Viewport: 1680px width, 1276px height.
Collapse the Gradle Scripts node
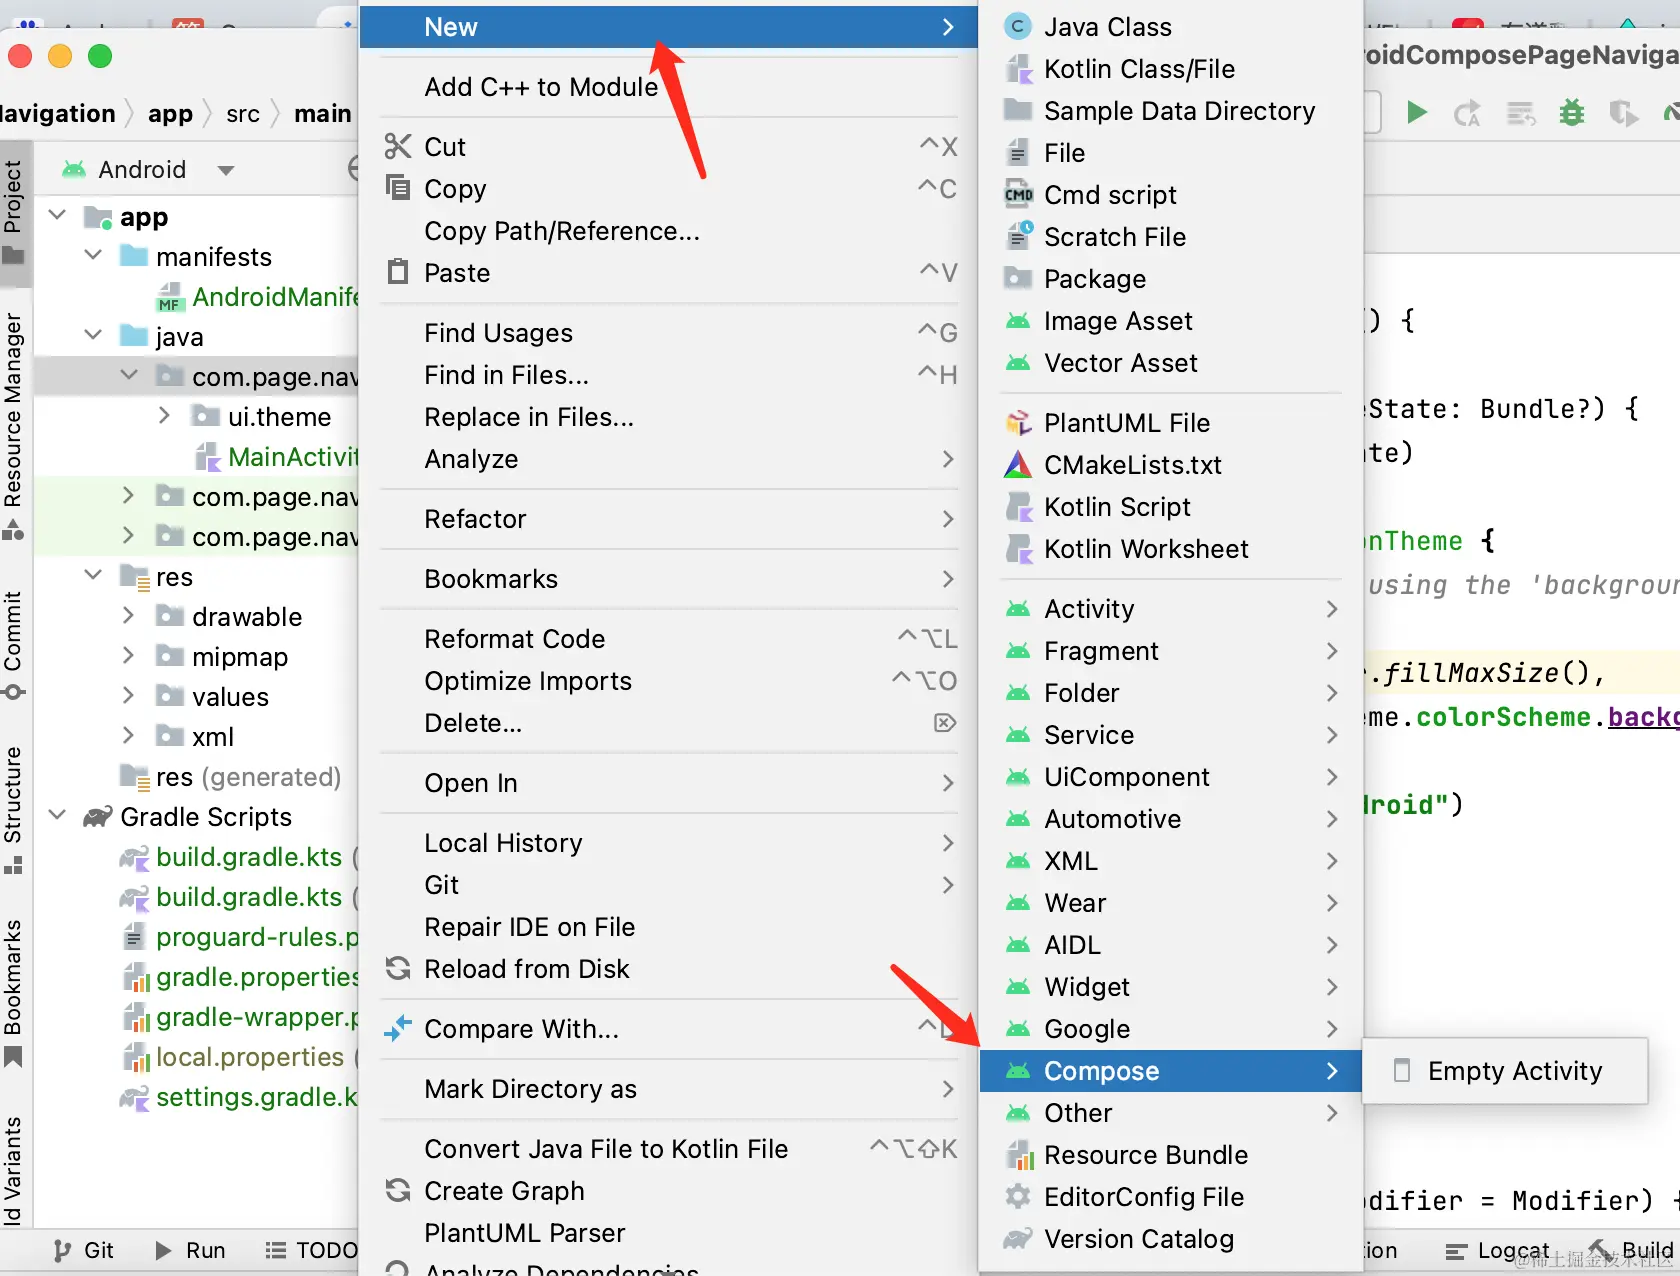point(58,816)
